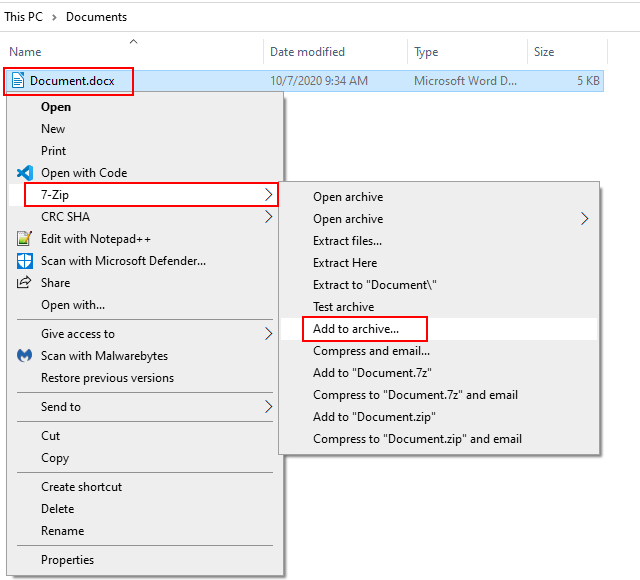640x580 pixels.
Task: Select Test archive in 7-Zip submenu
Action: tap(343, 307)
